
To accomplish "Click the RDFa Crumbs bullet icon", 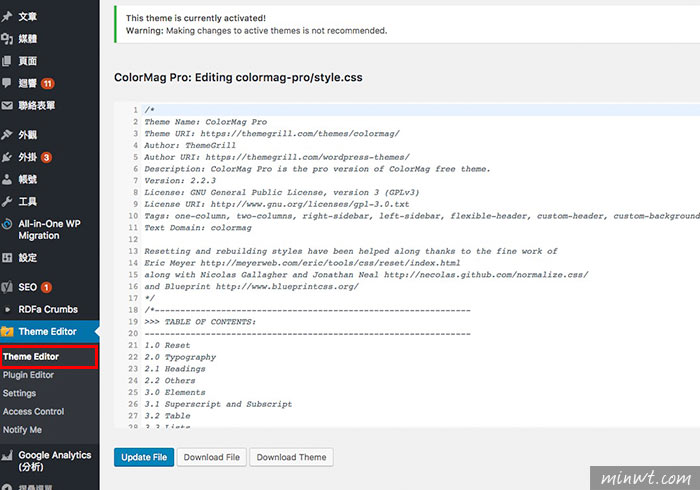I will click(x=7, y=309).
